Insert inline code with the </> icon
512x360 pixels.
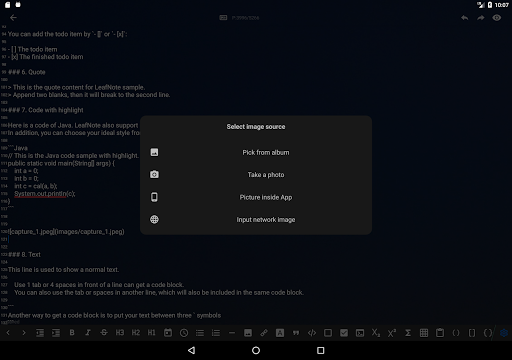tap(312, 333)
